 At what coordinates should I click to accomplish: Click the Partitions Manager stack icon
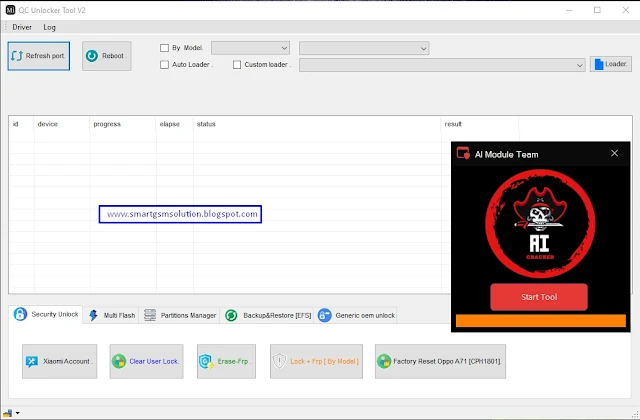point(150,315)
